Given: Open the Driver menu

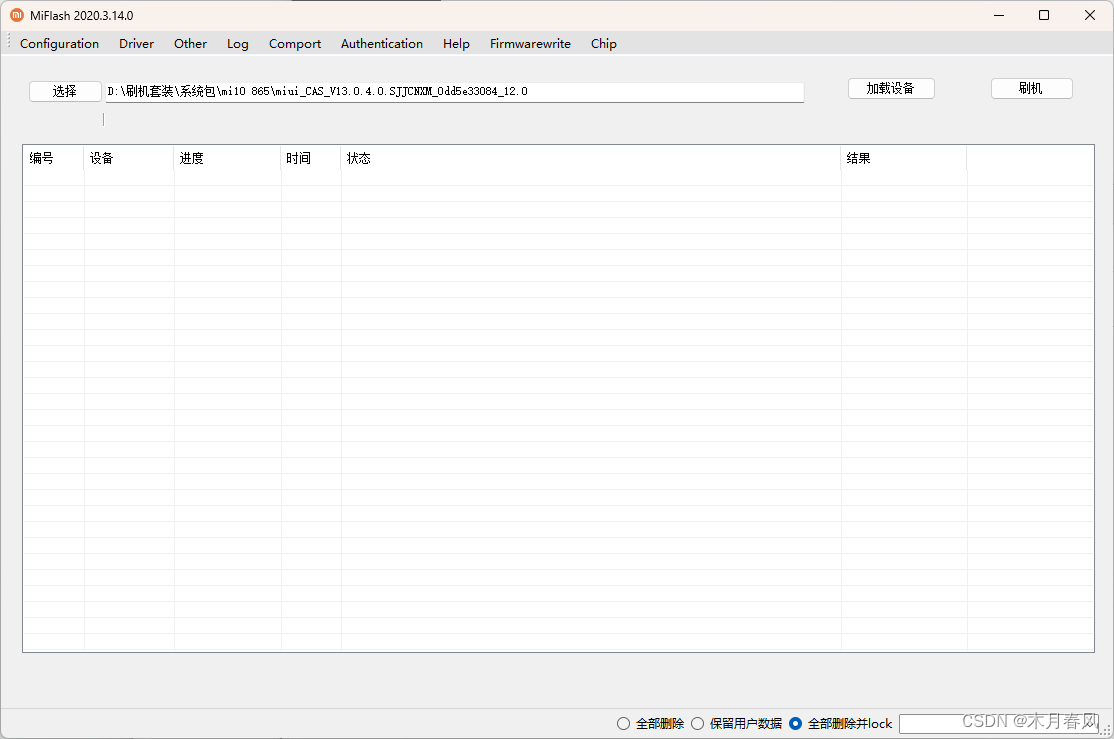Looking at the screenshot, I should click(x=136, y=43).
